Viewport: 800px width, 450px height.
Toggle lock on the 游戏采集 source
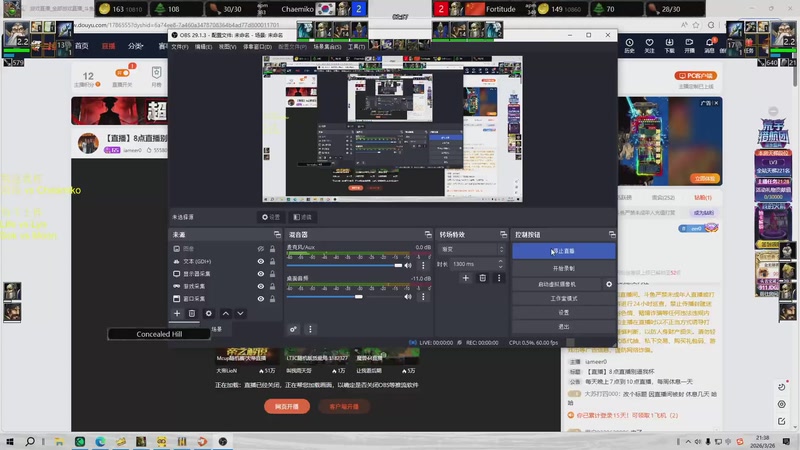(272, 286)
